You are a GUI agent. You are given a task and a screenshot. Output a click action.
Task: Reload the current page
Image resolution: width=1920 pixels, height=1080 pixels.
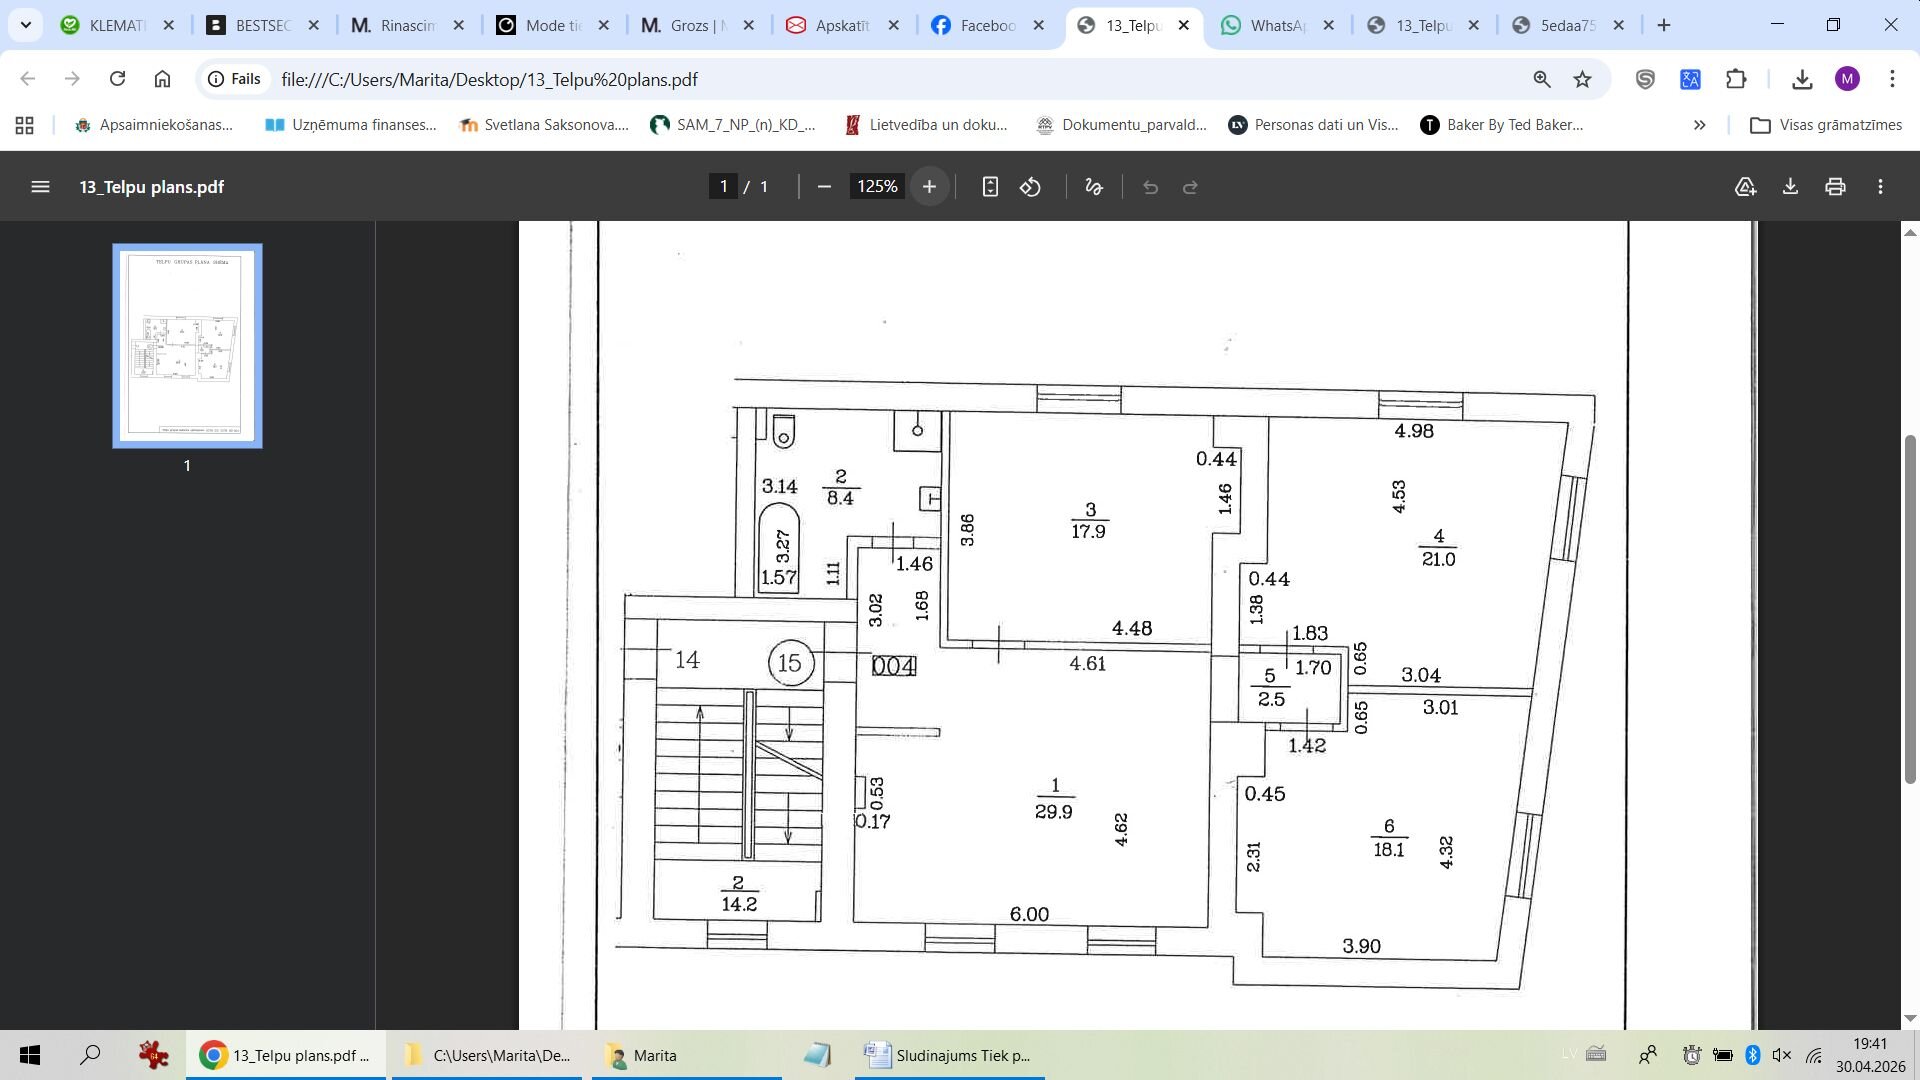[117, 79]
